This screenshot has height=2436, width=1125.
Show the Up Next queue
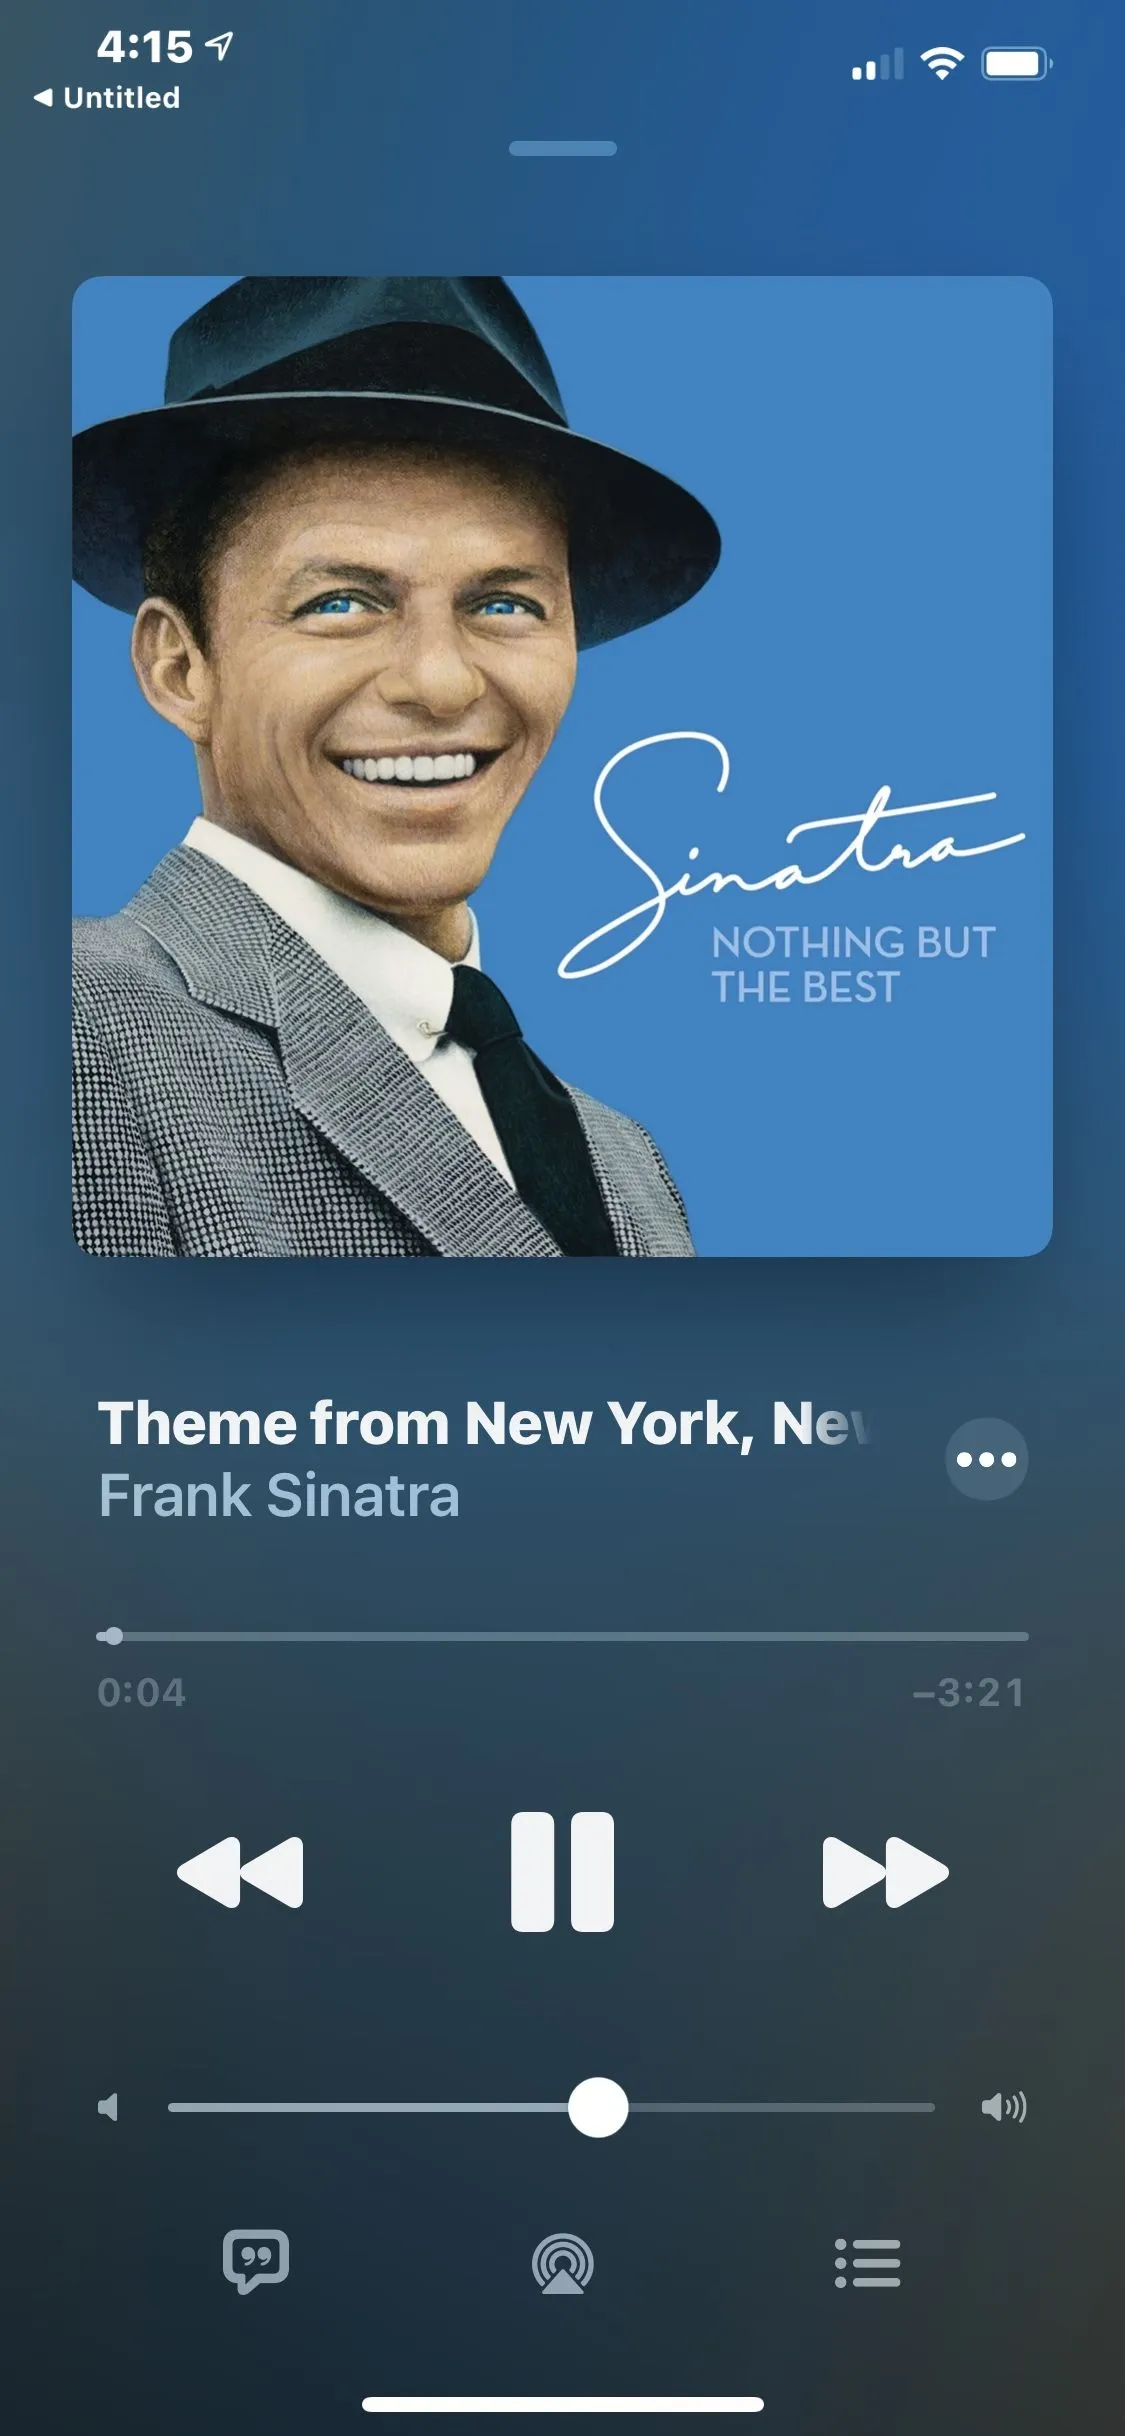coord(867,2263)
